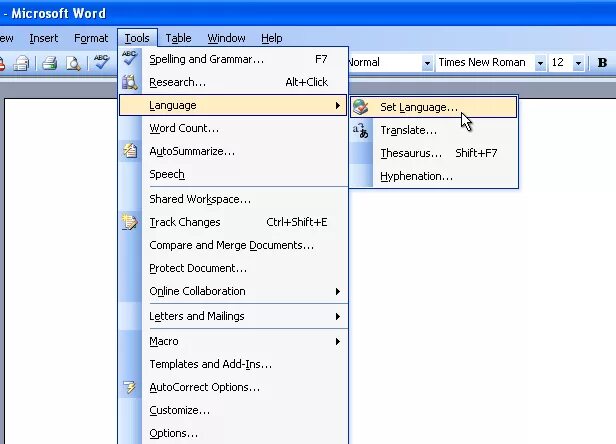Viewport: 616px width, 444px height.
Task: Choose Compare and Merge Documents...
Action: tap(233, 245)
